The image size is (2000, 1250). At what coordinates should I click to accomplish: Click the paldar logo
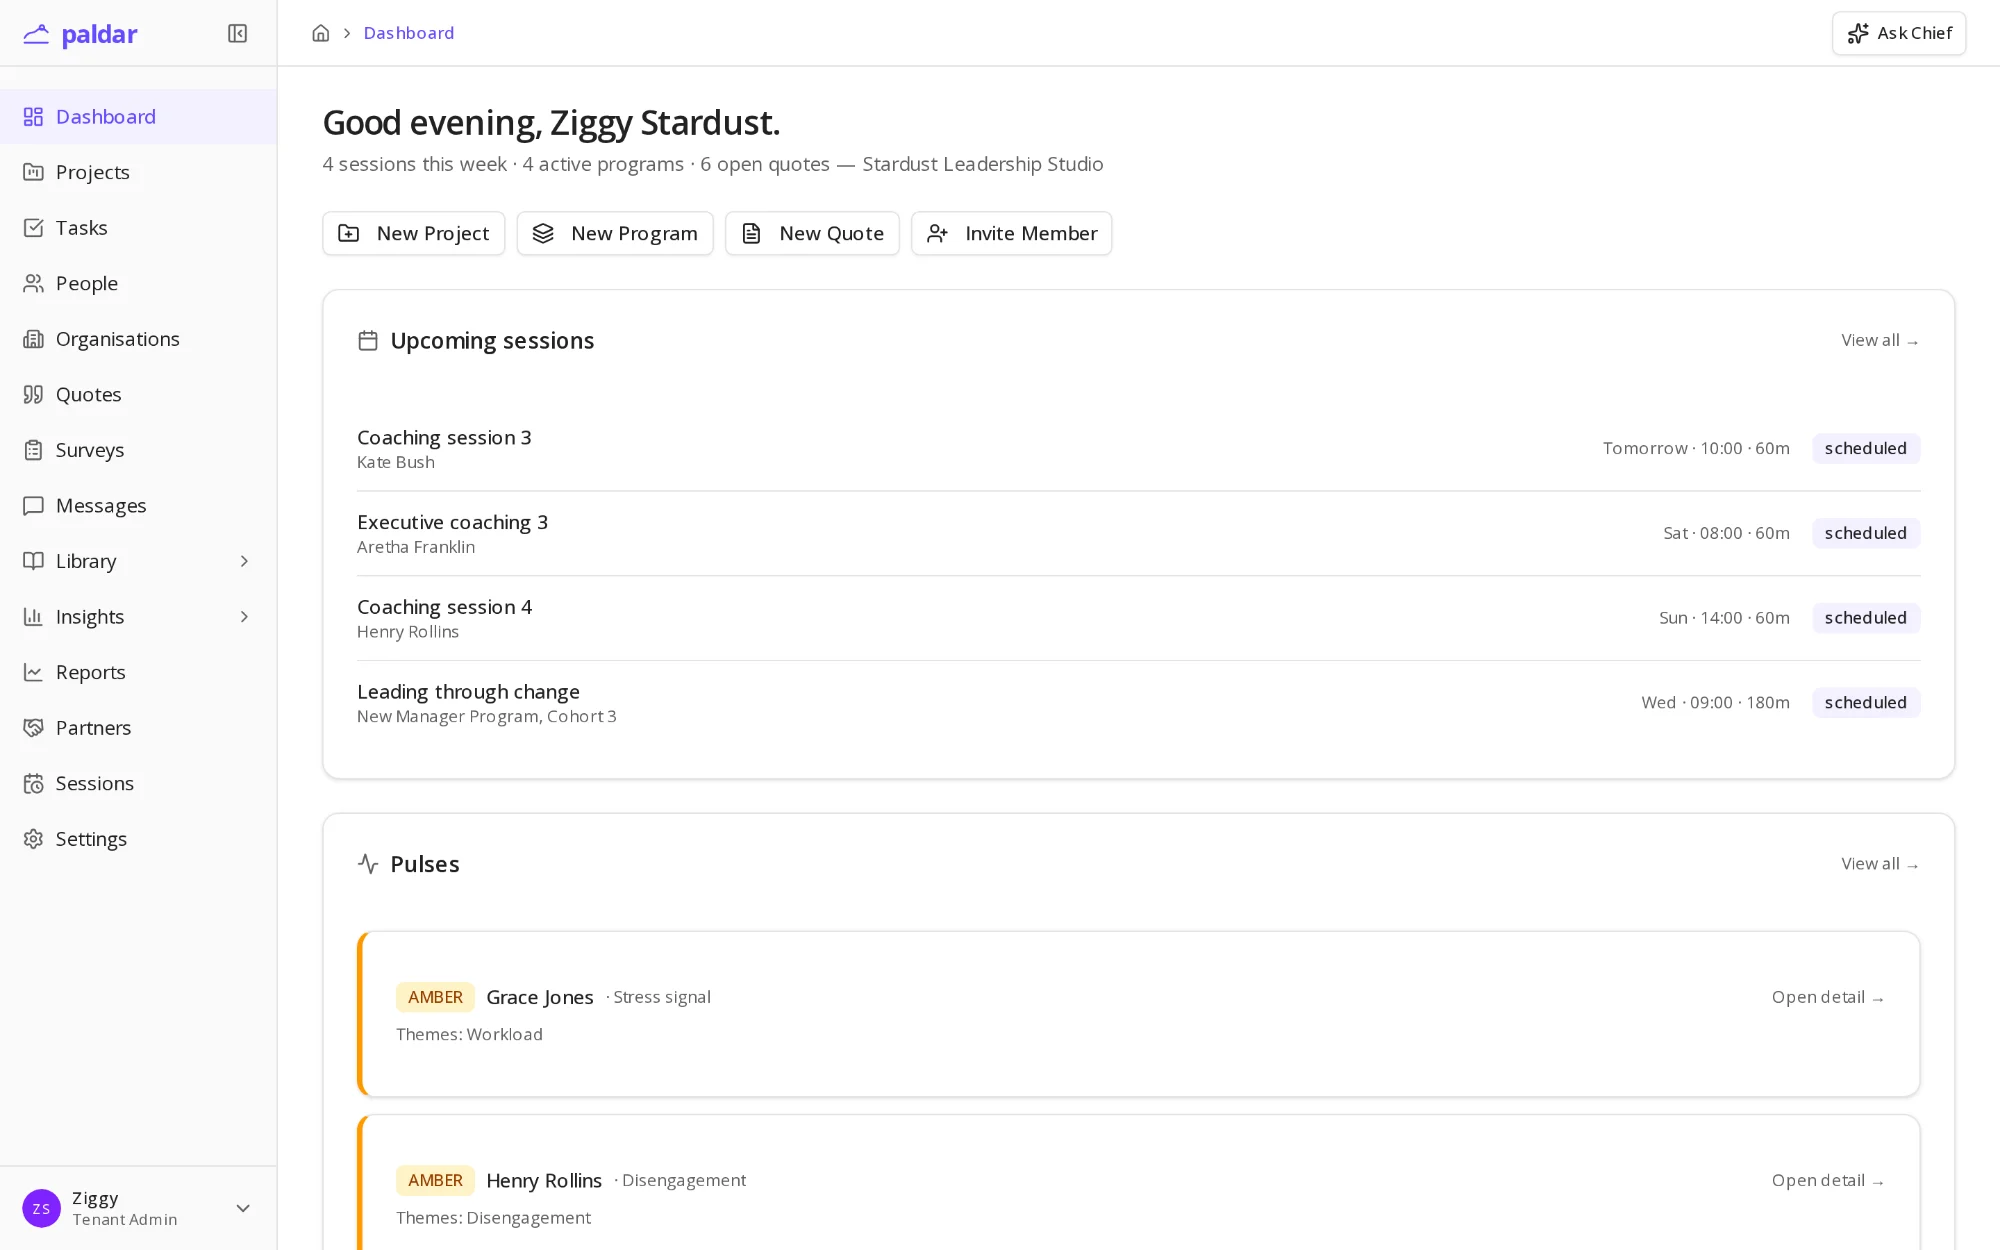click(80, 34)
